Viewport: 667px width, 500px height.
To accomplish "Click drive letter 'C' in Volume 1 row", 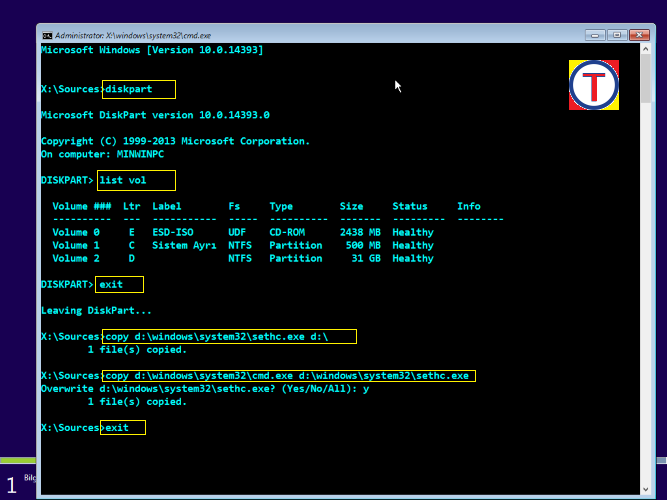I will 131,246.
